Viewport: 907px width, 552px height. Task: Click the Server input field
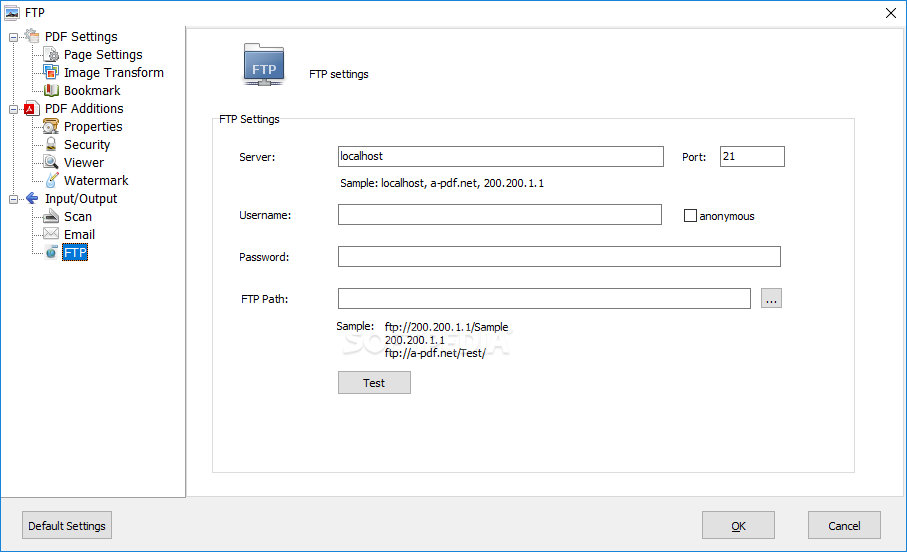point(500,156)
